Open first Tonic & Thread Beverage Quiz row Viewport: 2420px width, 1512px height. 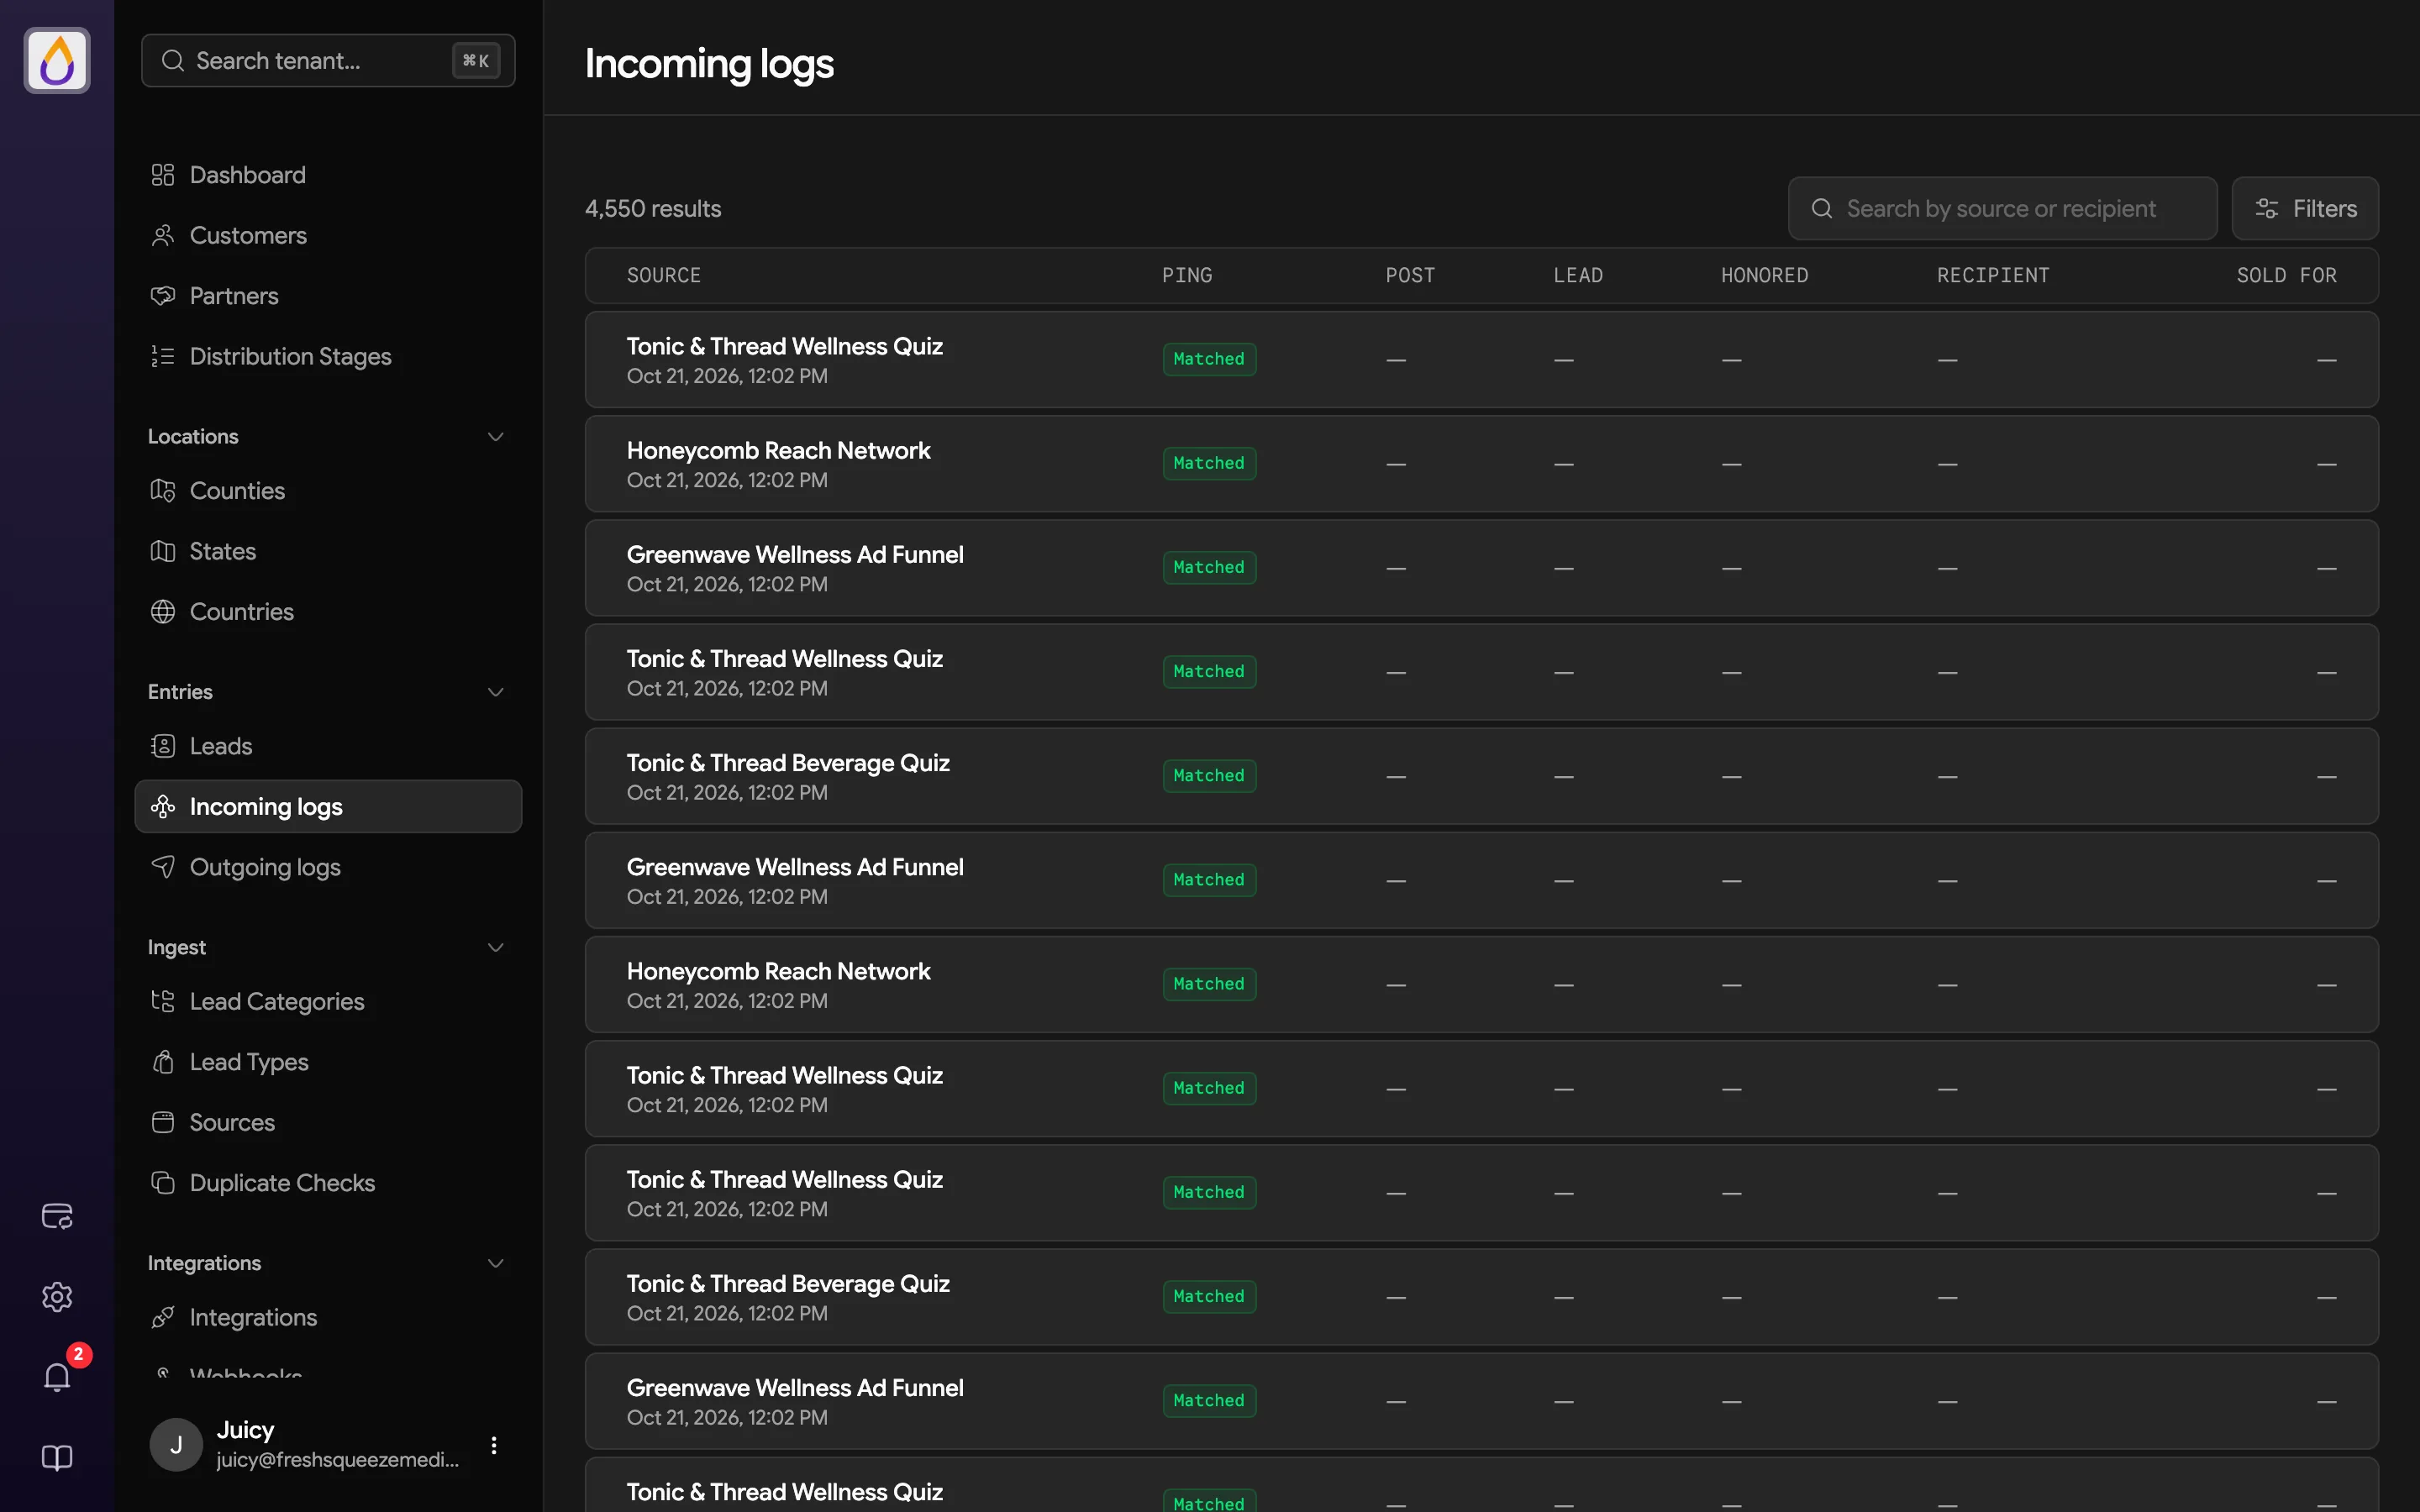1481,777
